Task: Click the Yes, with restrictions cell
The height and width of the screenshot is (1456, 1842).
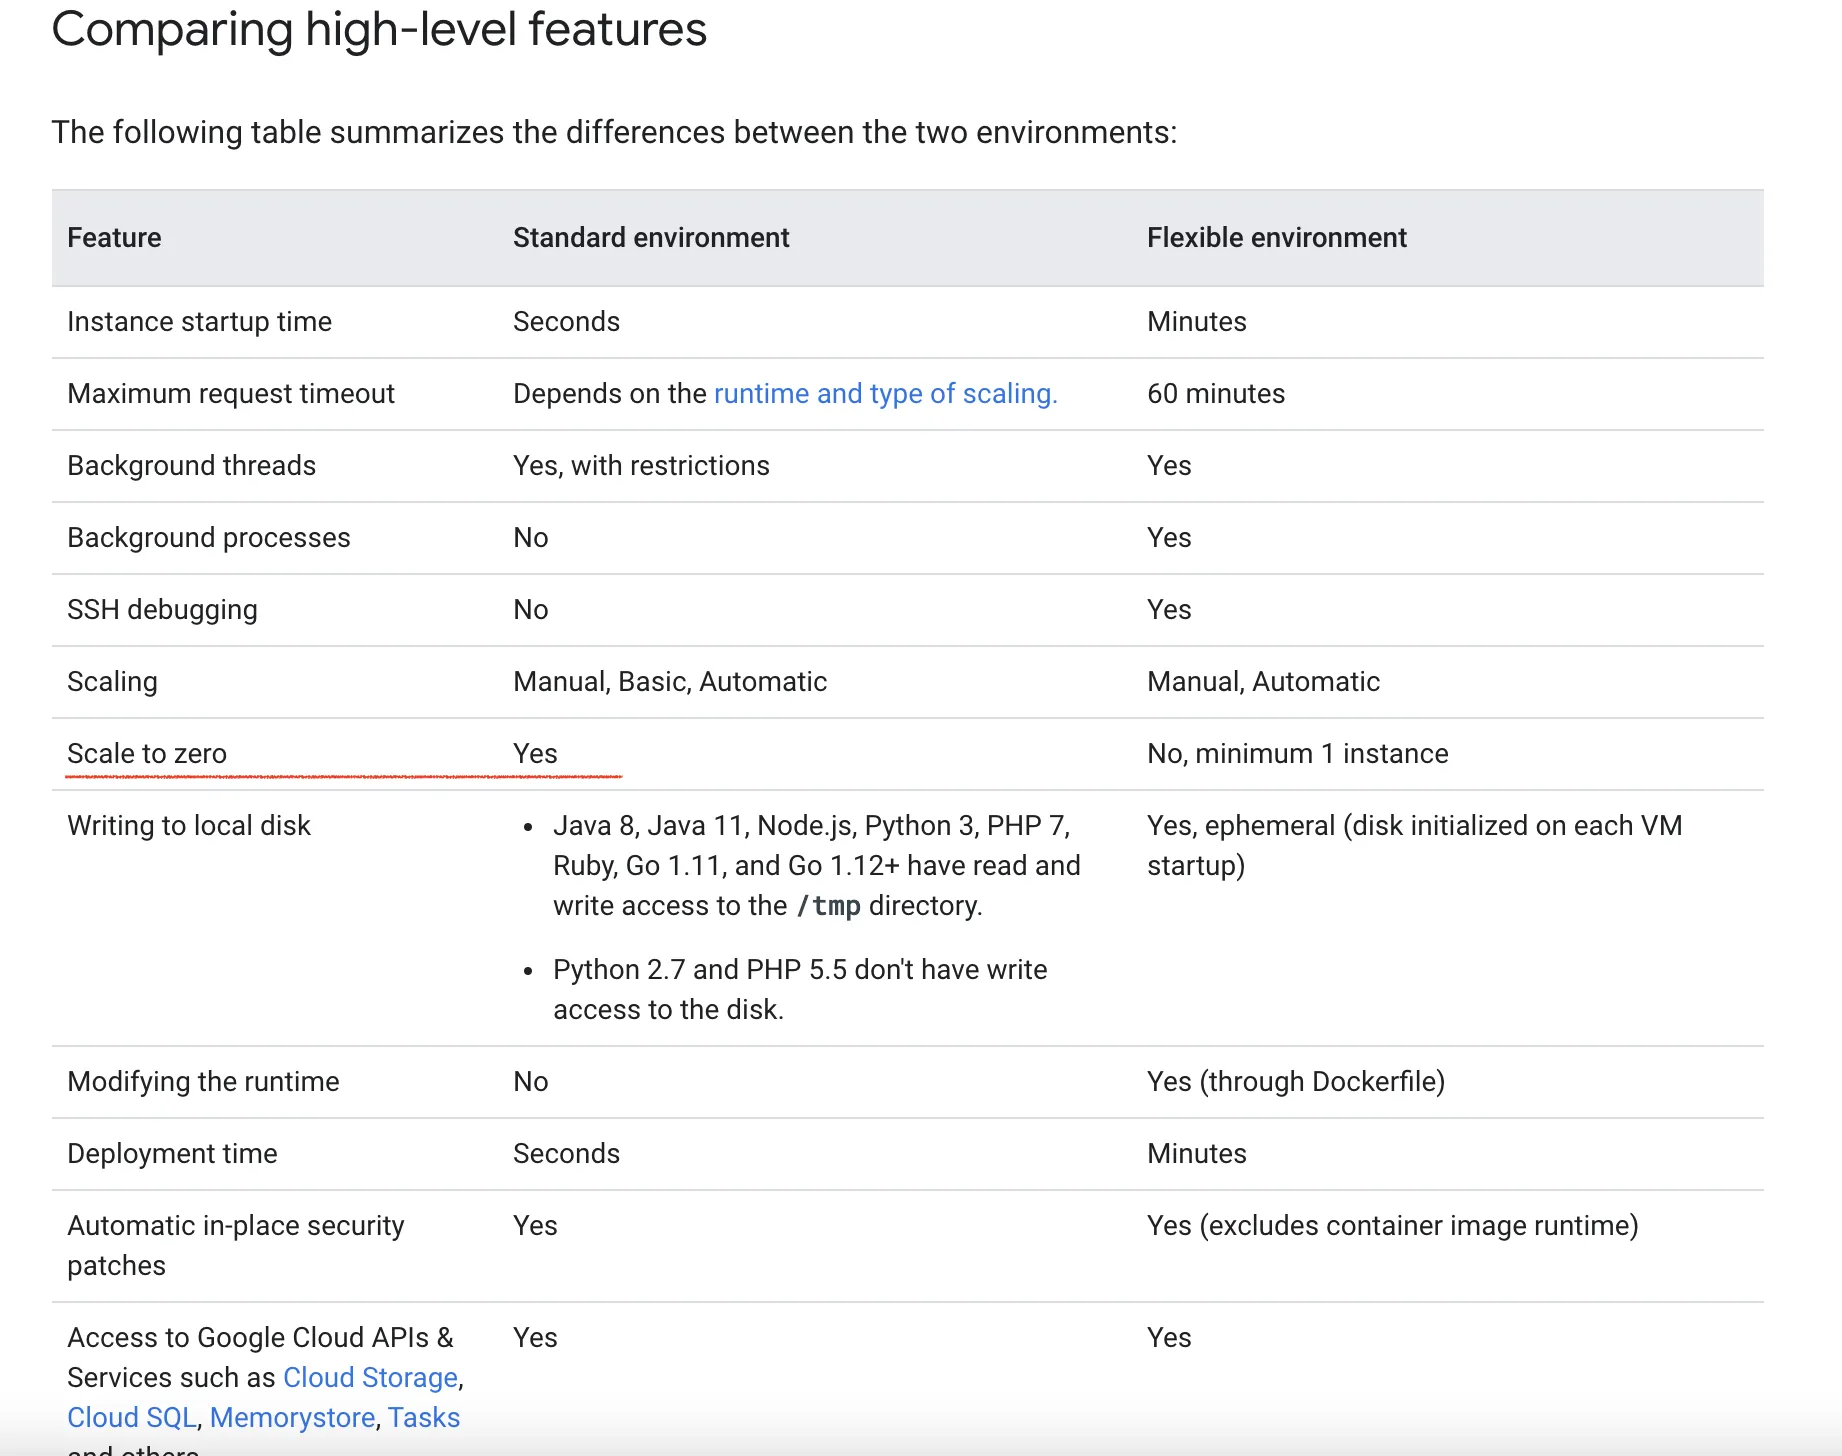Action: click(x=641, y=466)
